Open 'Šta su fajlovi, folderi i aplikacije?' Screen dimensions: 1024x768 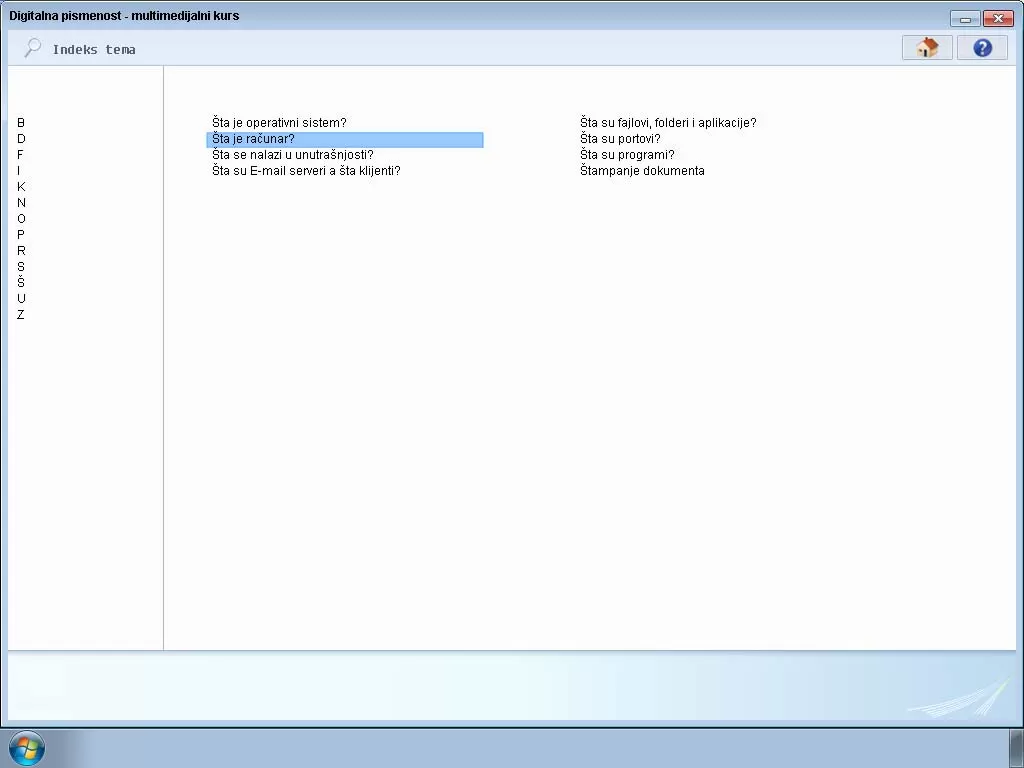click(x=668, y=123)
